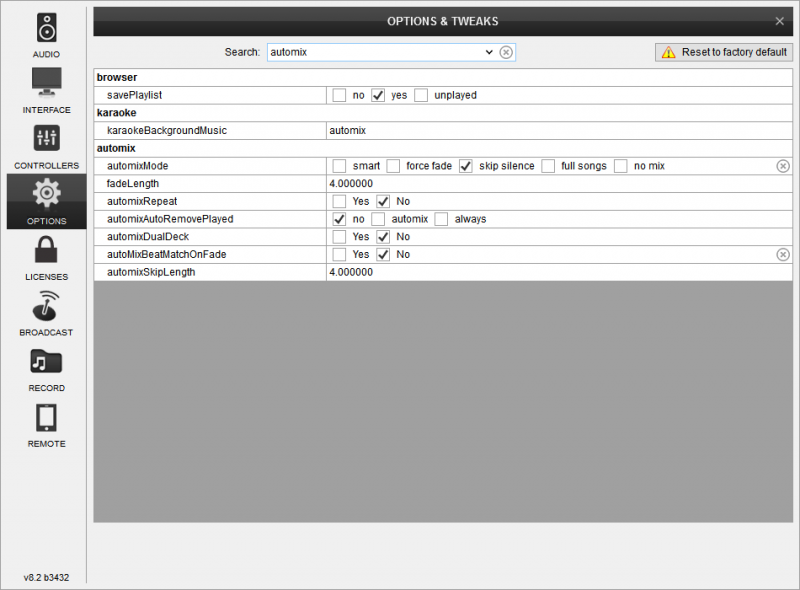This screenshot has height=590, width=800.
Task: Select the Controllers mixer icon
Action: coord(46,139)
